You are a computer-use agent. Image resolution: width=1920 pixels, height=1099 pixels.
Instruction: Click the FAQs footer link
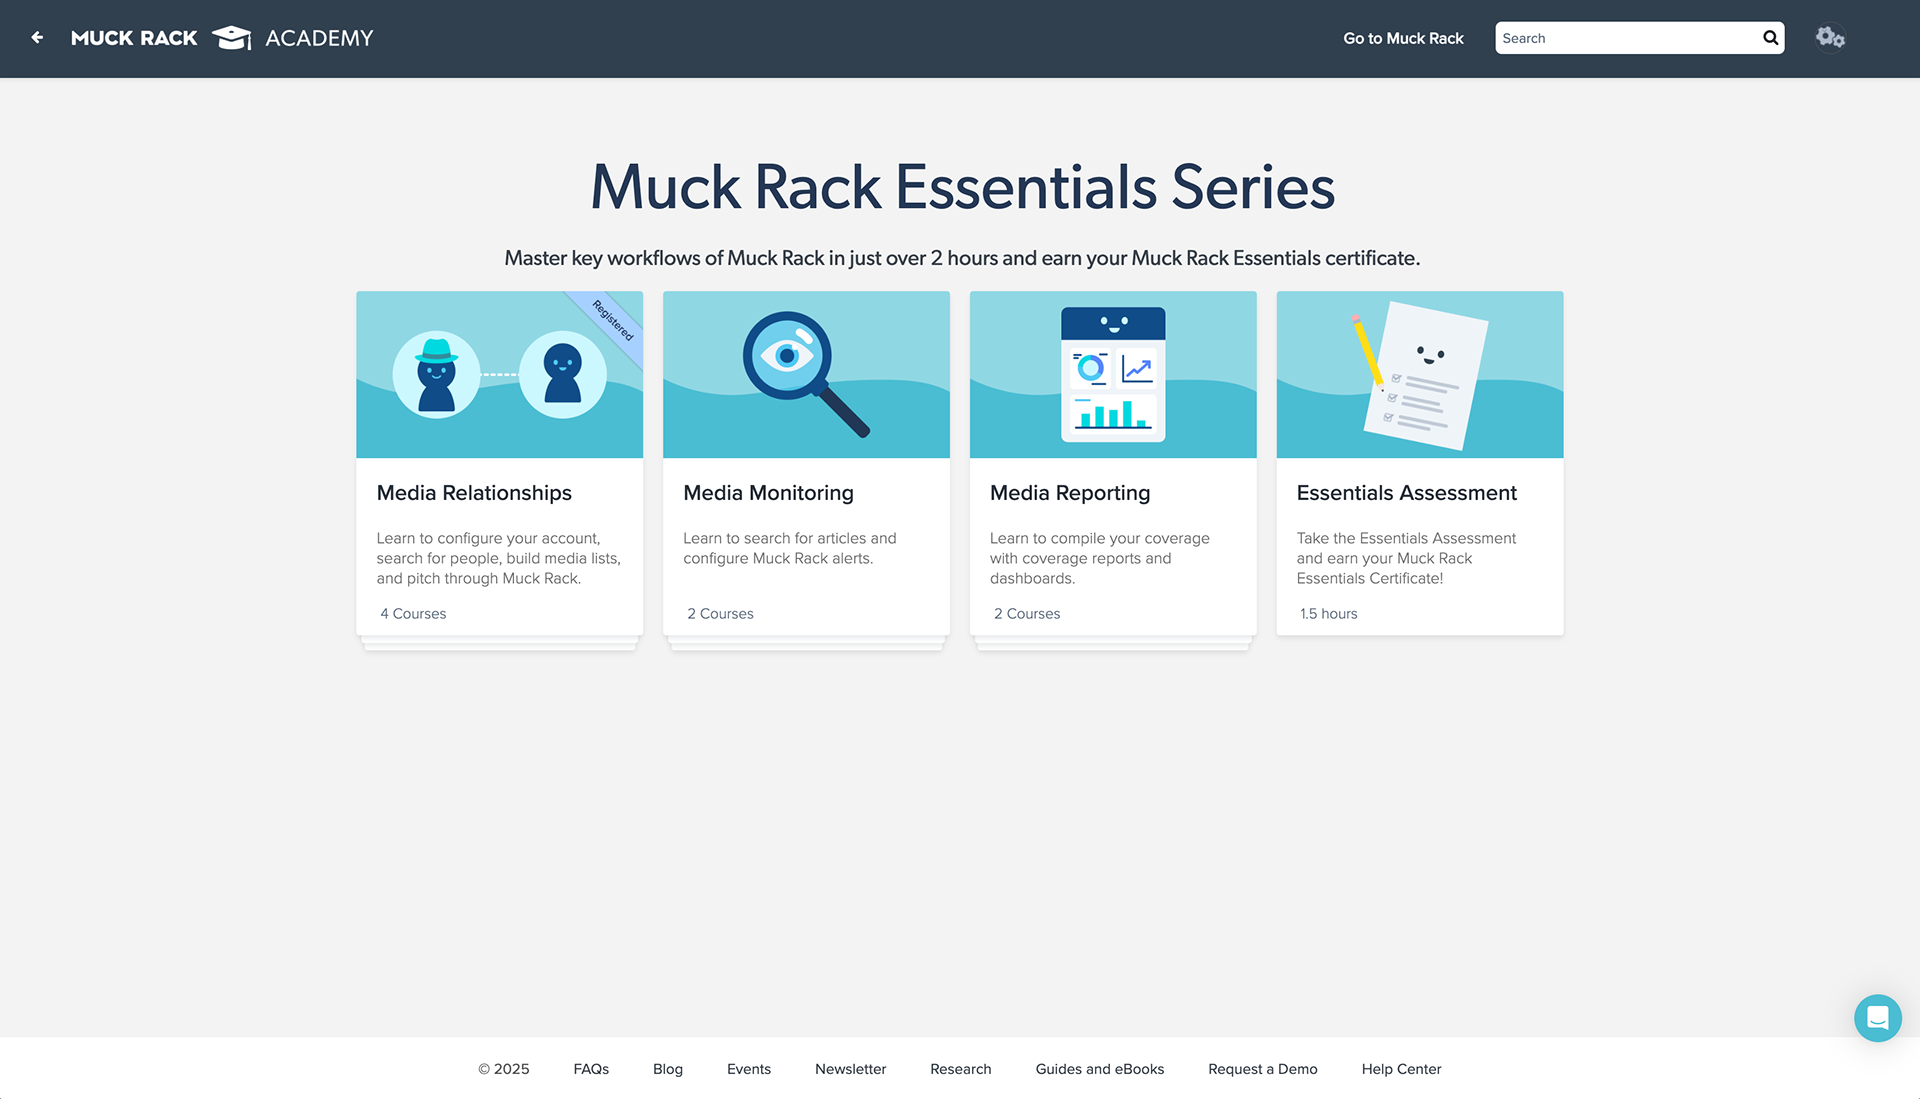pyautogui.click(x=591, y=1069)
